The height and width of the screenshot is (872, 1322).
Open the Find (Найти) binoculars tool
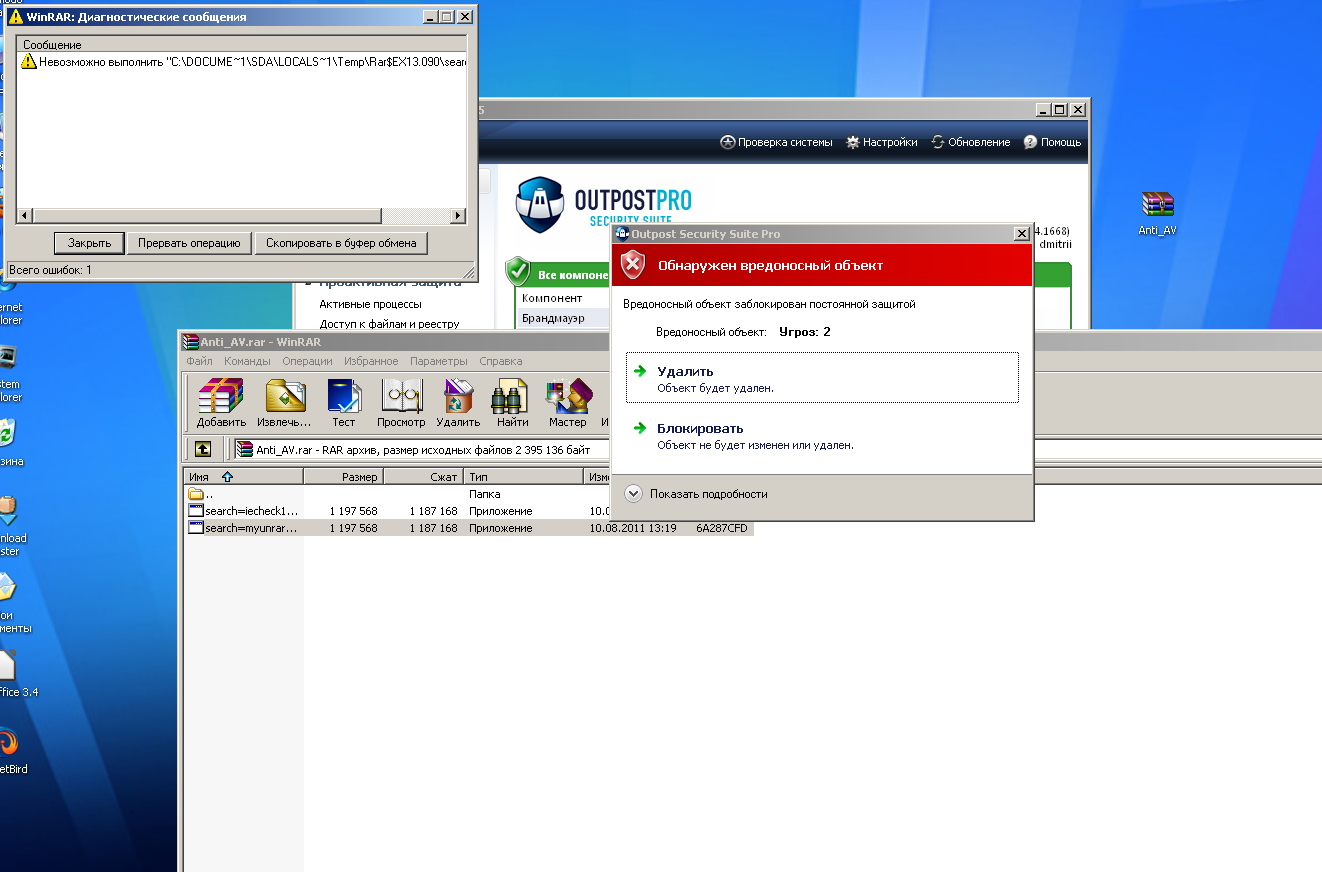click(512, 402)
